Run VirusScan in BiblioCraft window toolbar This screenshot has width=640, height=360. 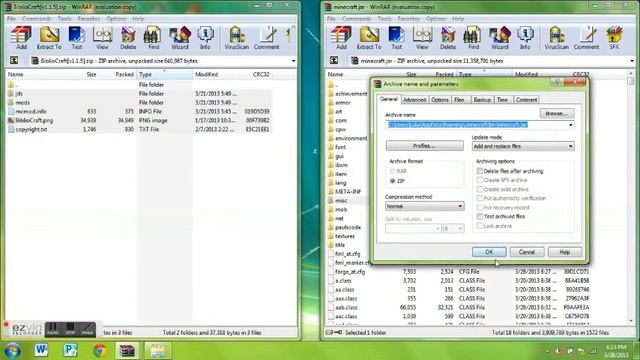point(236,38)
